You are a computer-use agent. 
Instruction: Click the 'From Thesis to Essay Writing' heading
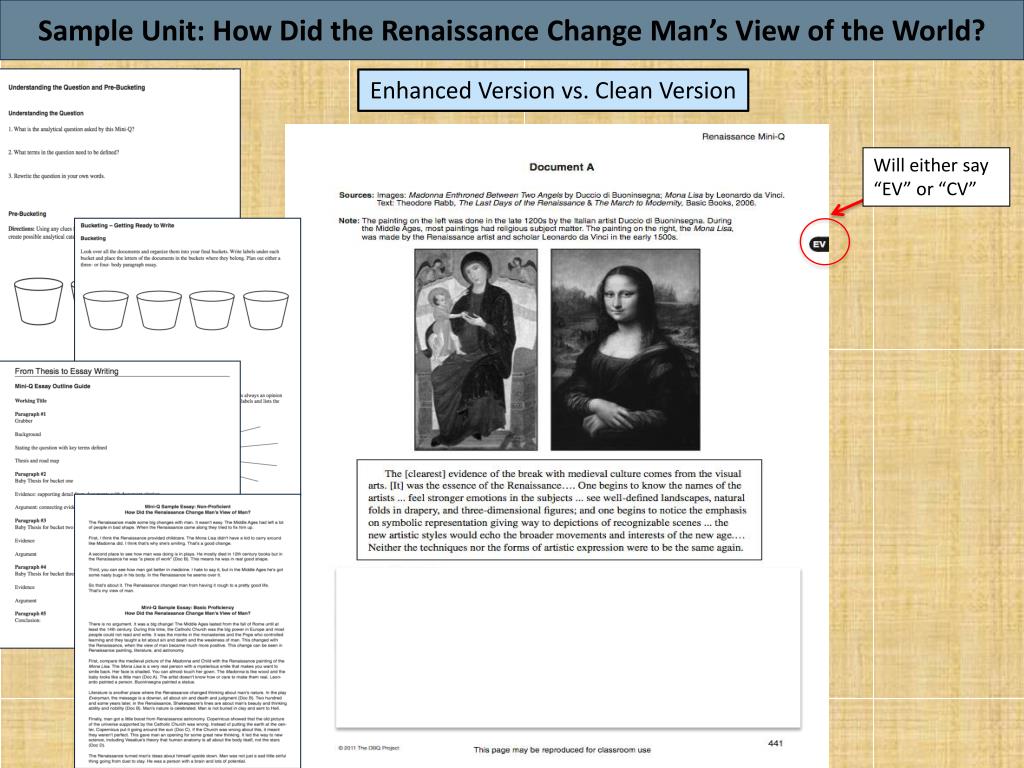click(x=67, y=371)
